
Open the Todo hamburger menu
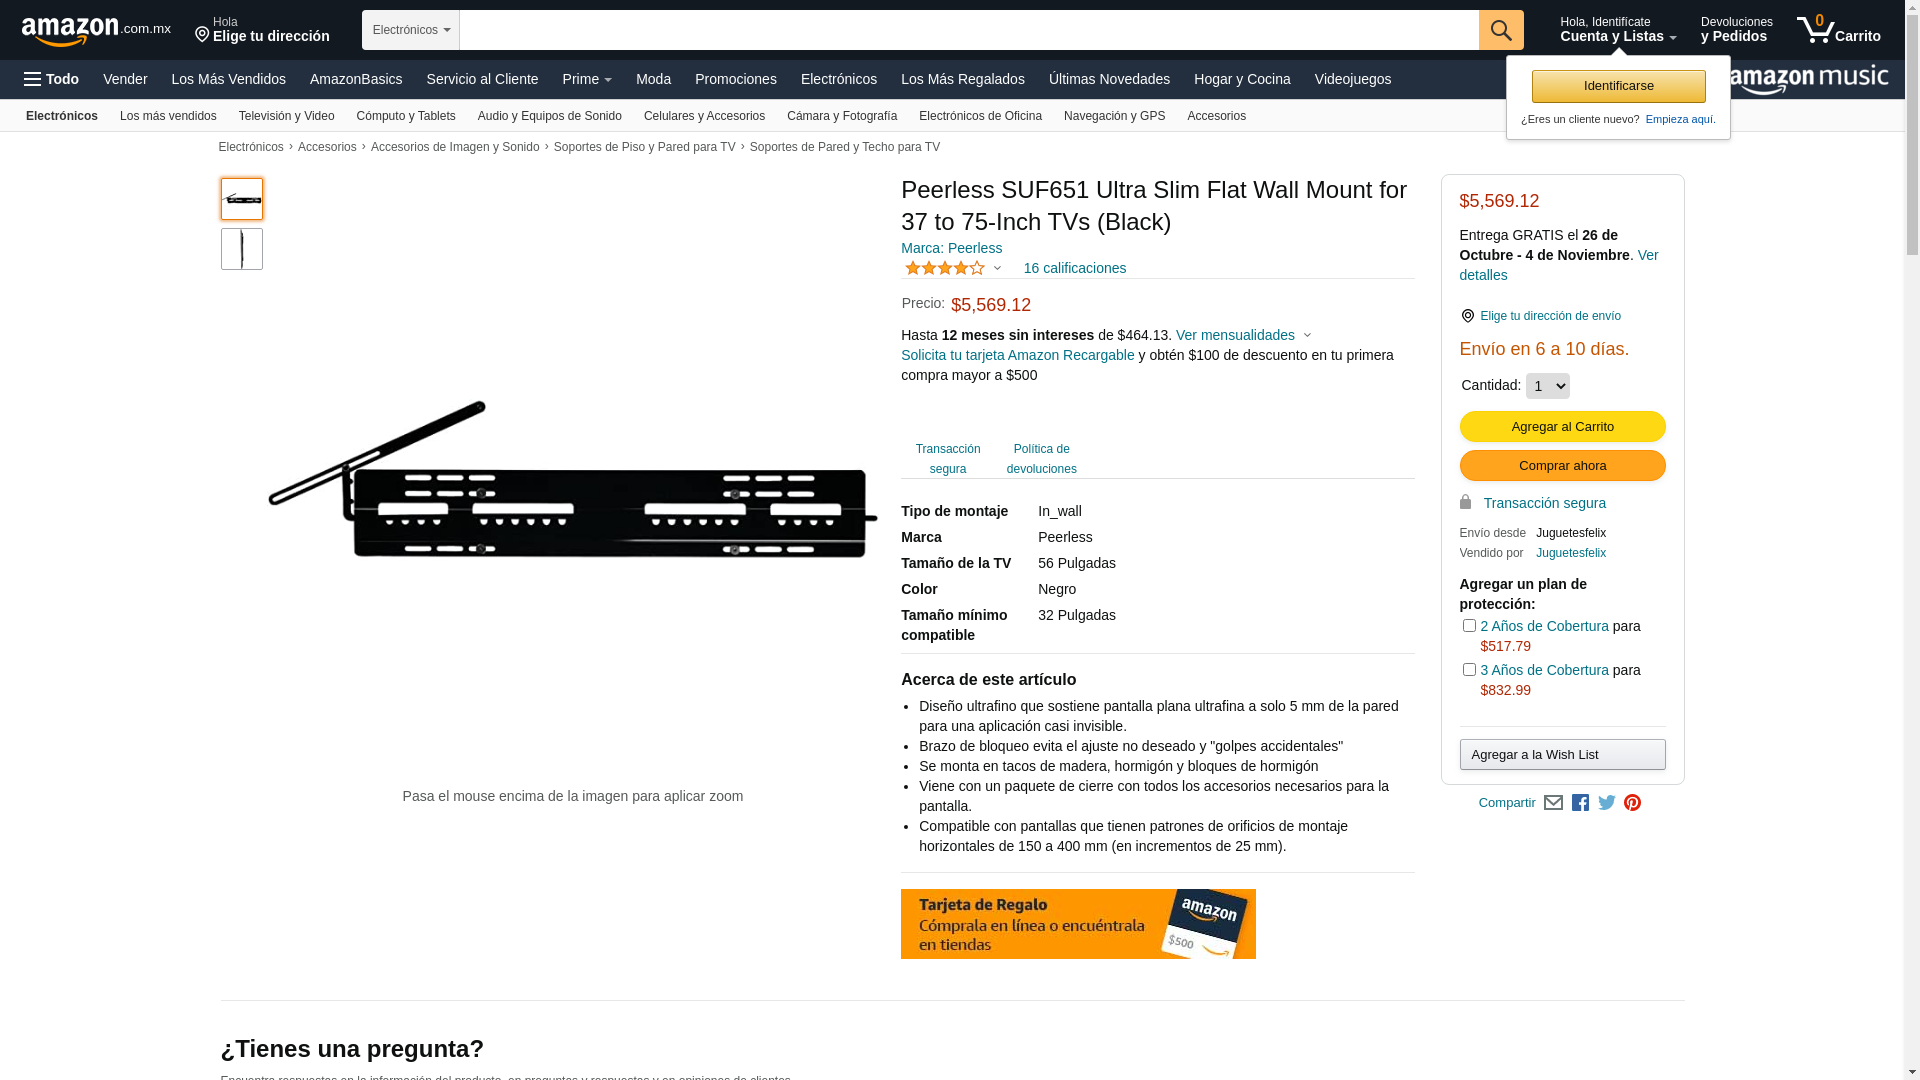point(51,79)
